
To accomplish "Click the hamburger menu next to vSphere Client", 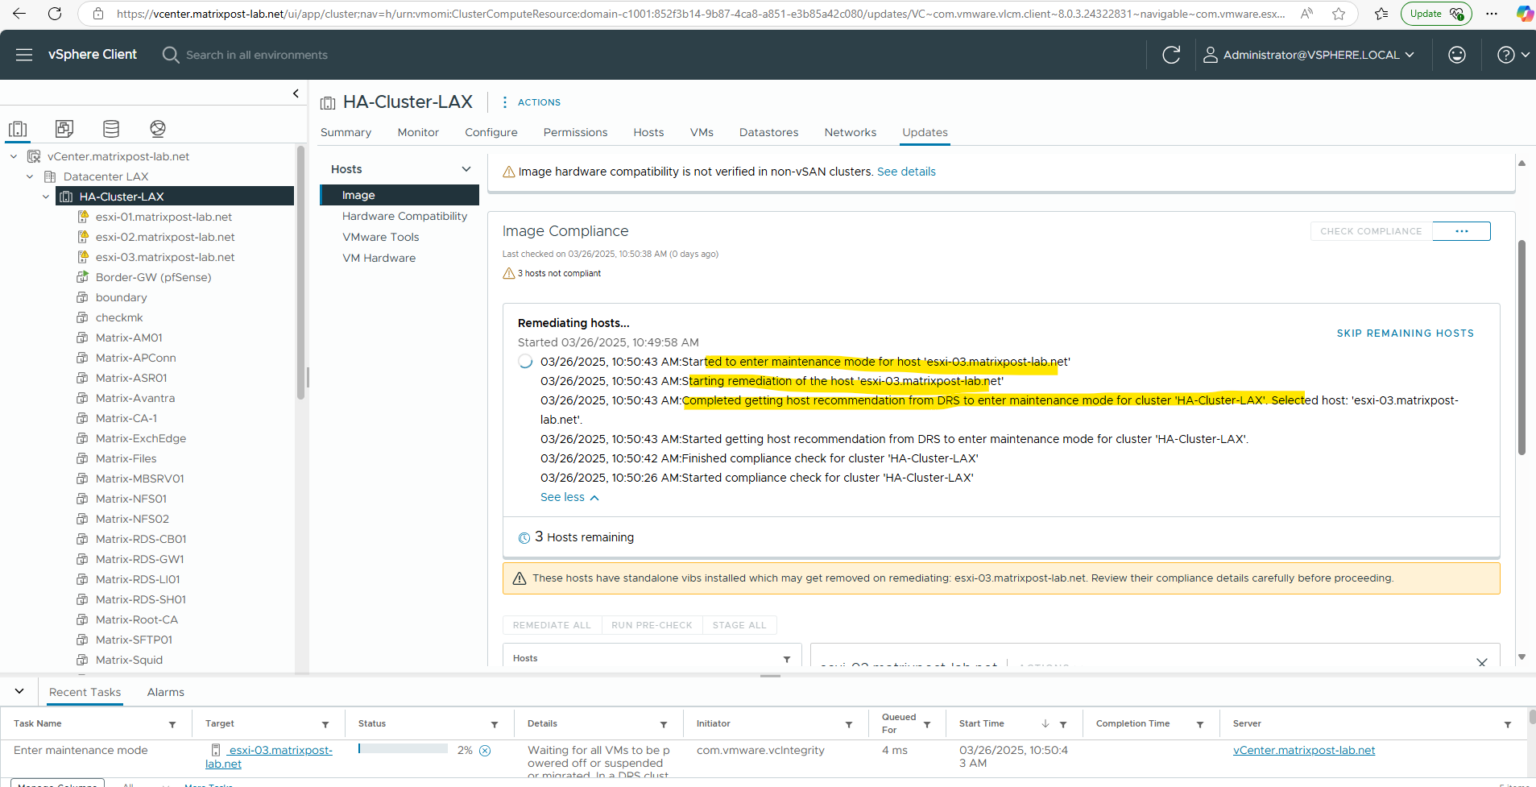I will 24,54.
